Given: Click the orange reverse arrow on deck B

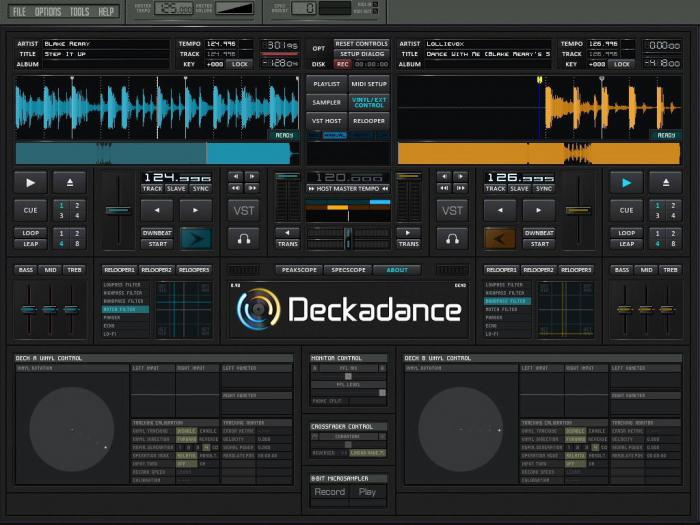Looking at the screenshot, I should tap(500, 238).
